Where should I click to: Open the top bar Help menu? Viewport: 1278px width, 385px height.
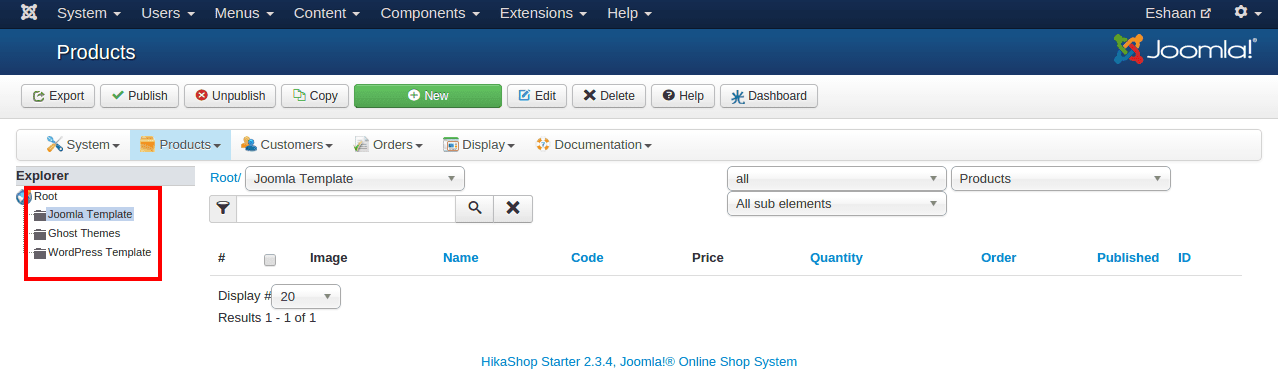point(629,14)
